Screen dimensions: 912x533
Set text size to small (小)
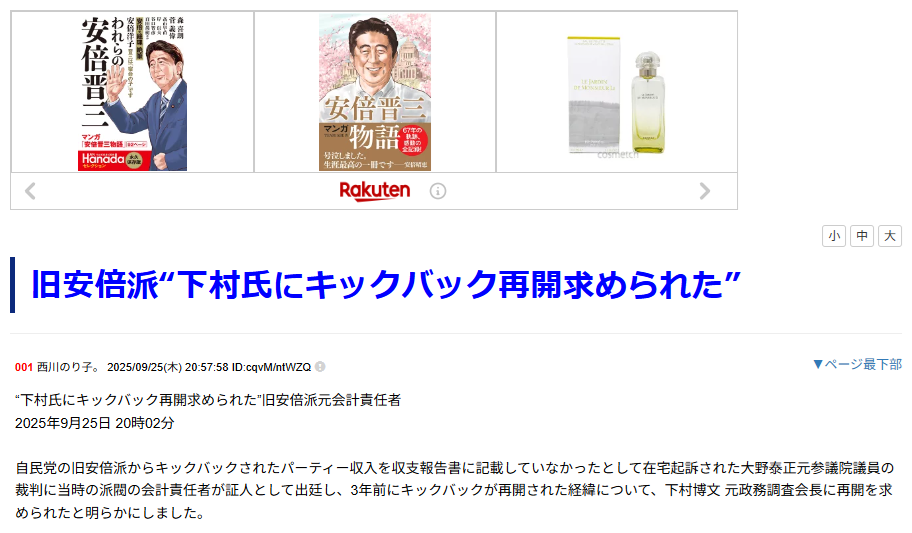click(x=833, y=236)
